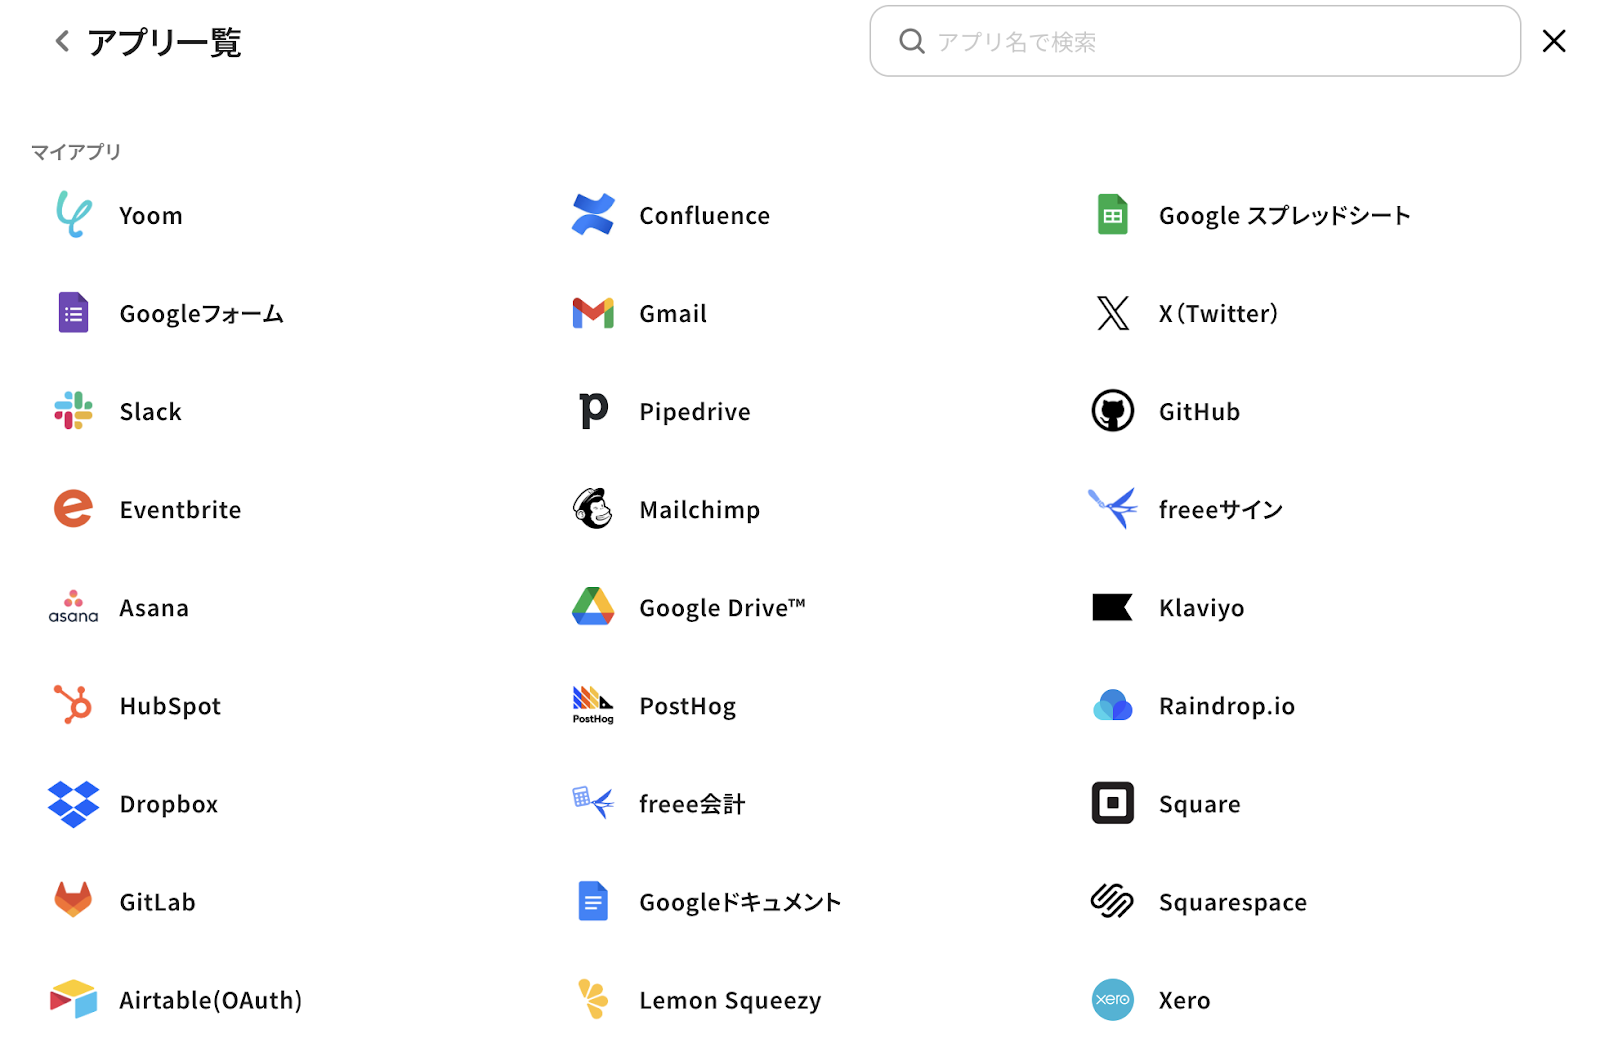Image resolution: width=1600 pixels, height=1048 pixels.
Task: Click the Google Drive triangle icon
Action: [x=593, y=607]
